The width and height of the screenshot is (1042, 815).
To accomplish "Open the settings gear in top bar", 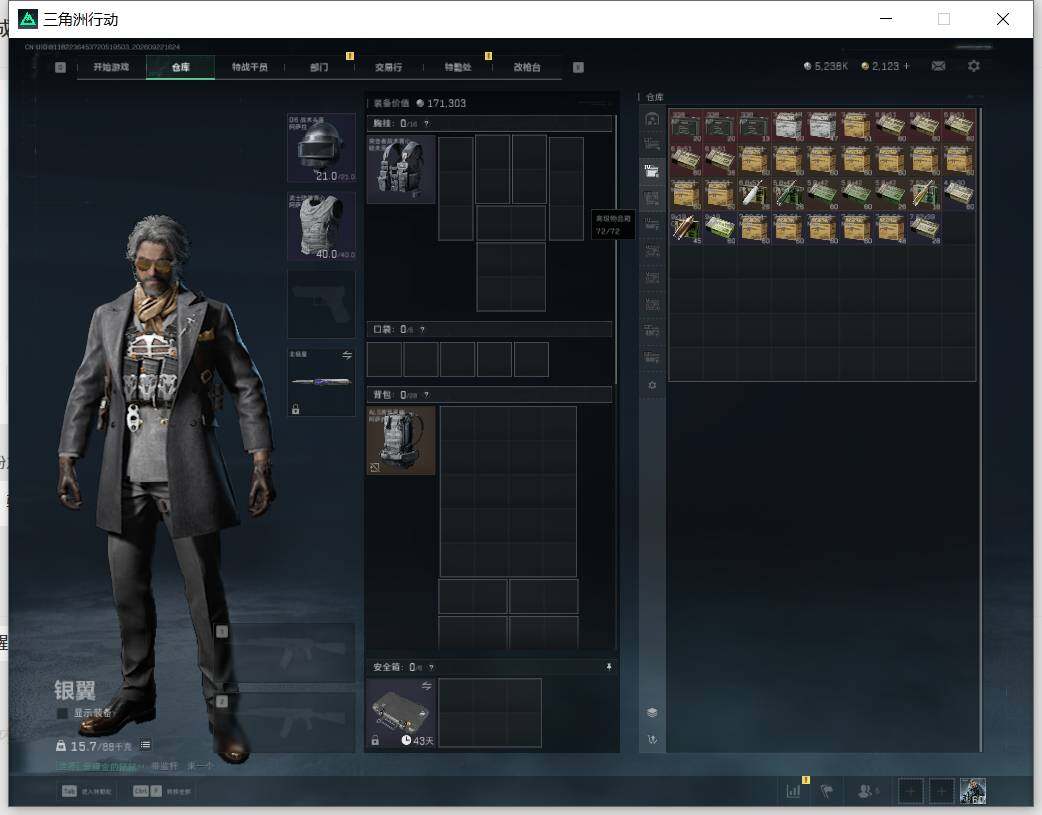I will click(x=974, y=66).
